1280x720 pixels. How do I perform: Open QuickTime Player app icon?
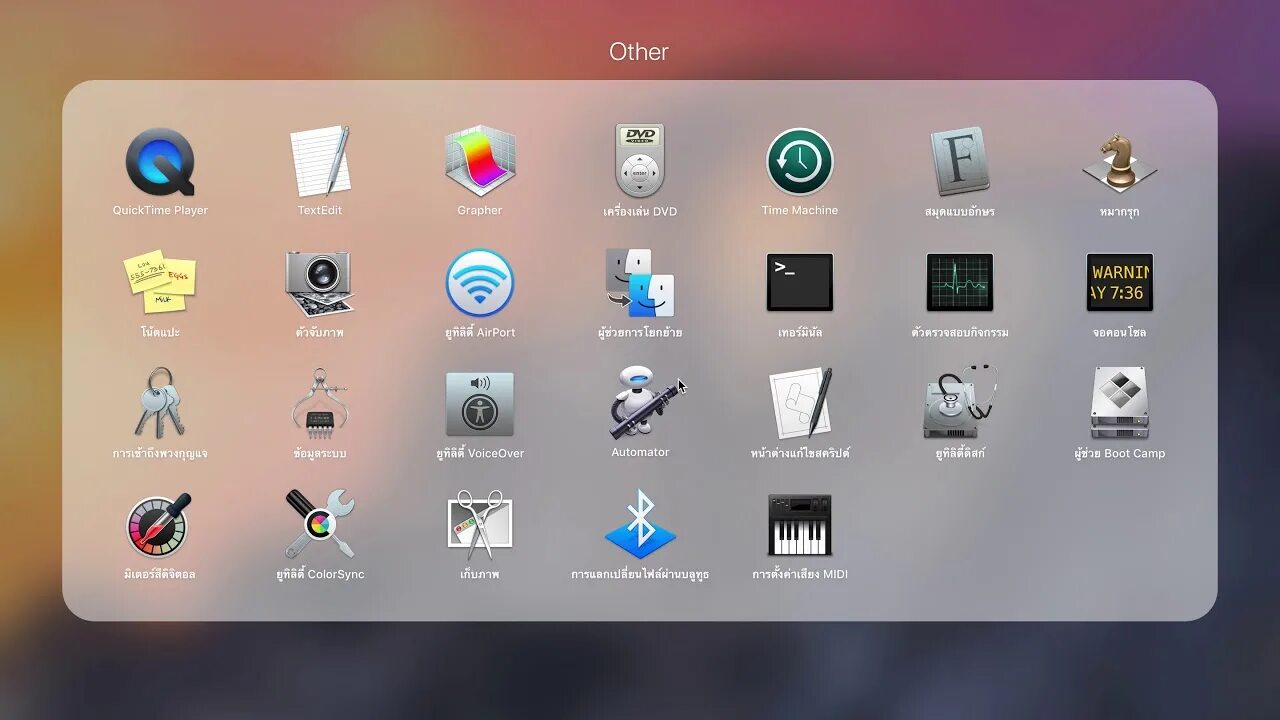point(160,161)
